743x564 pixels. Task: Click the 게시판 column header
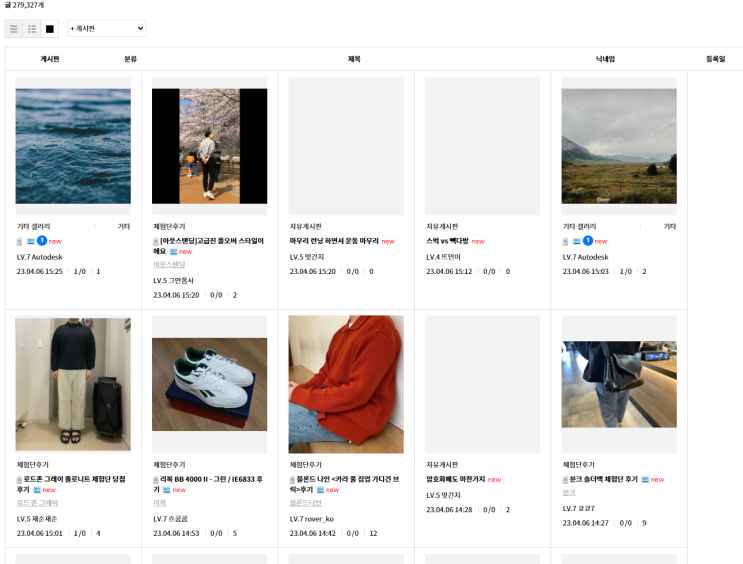tap(50, 59)
